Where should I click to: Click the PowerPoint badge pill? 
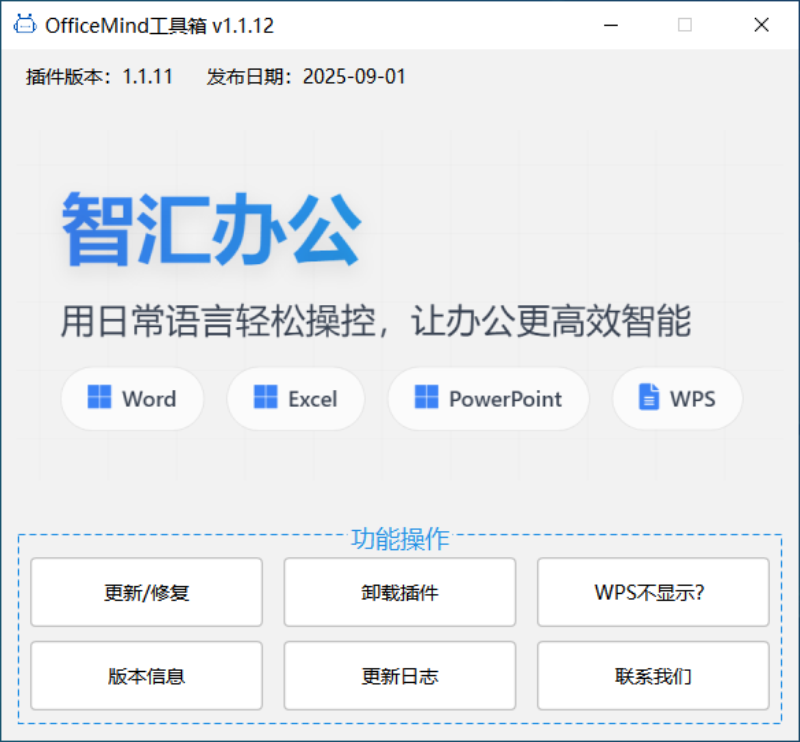click(x=488, y=398)
